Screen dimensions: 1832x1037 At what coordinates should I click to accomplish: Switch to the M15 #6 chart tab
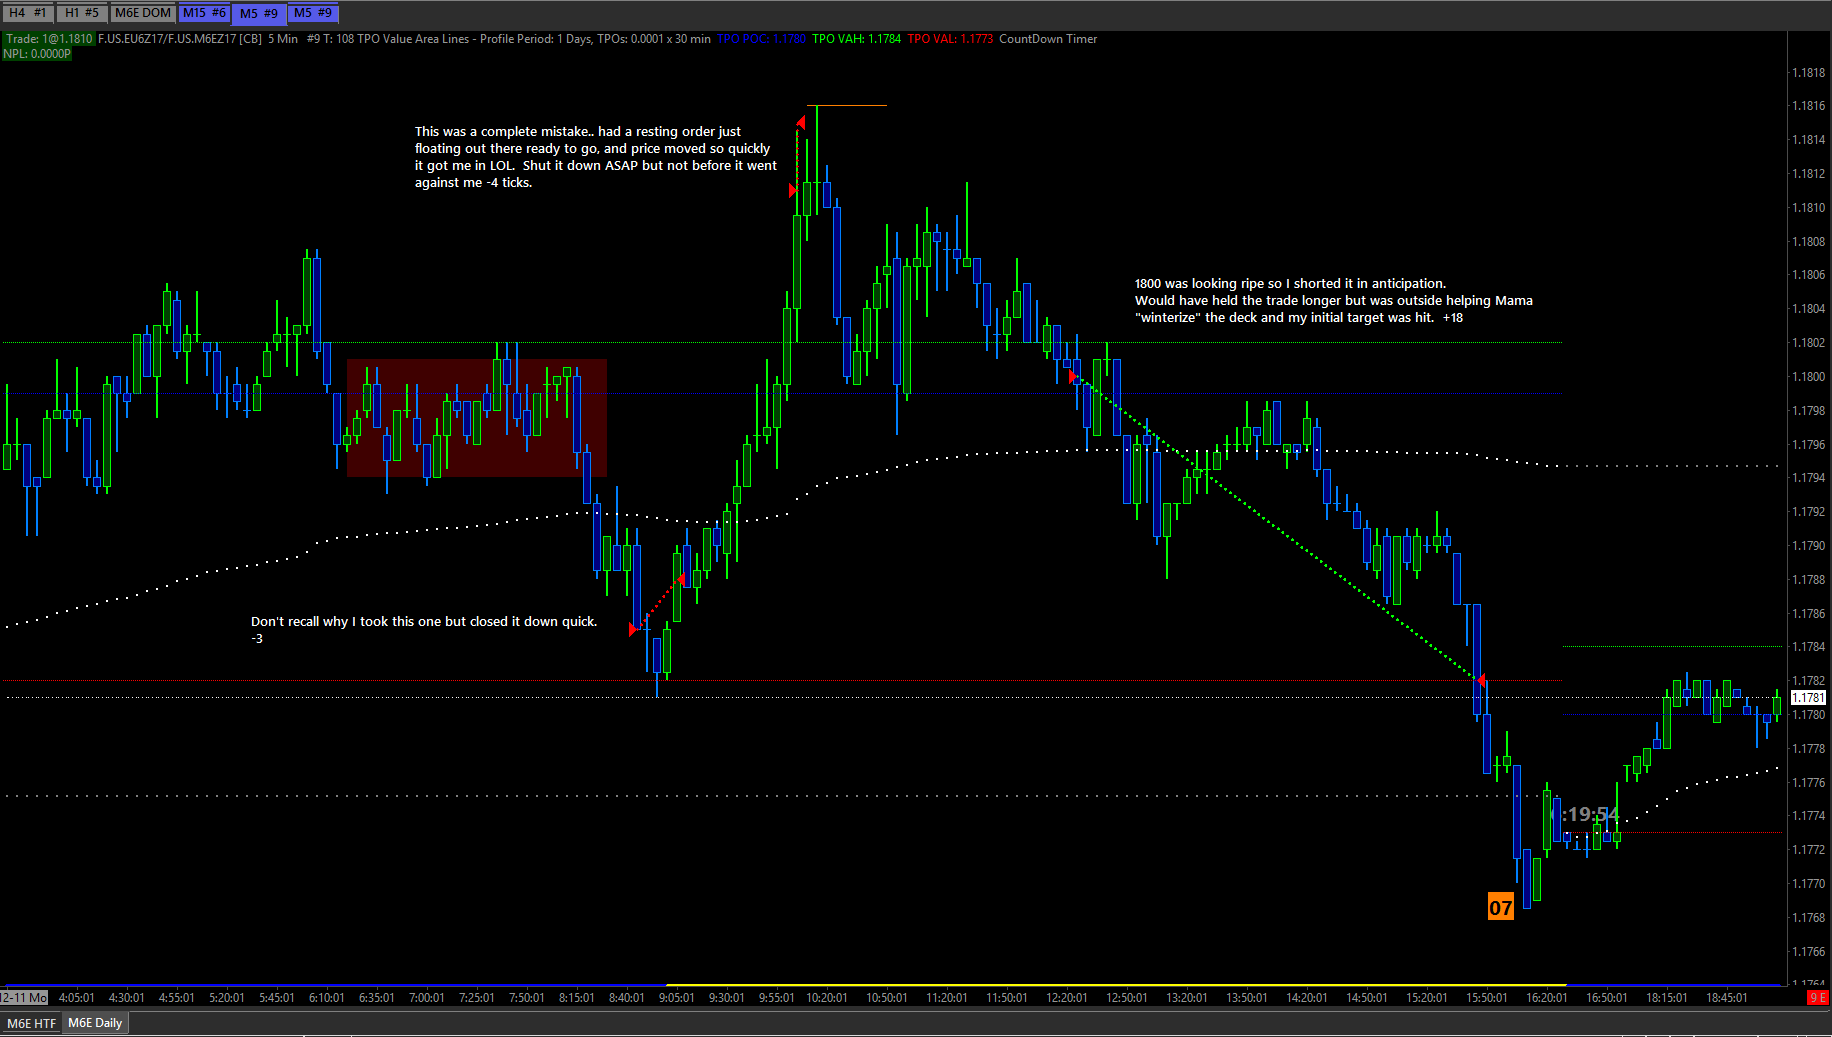204,13
